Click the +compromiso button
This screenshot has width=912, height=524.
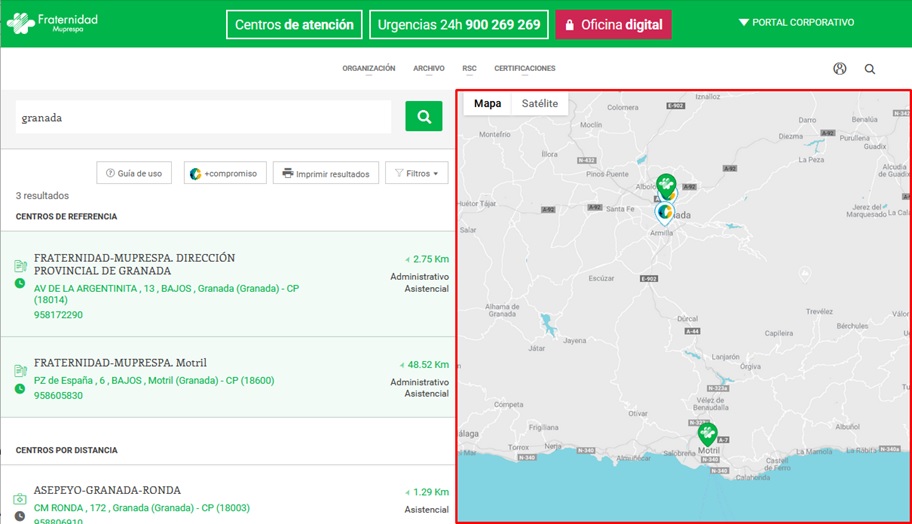225,173
